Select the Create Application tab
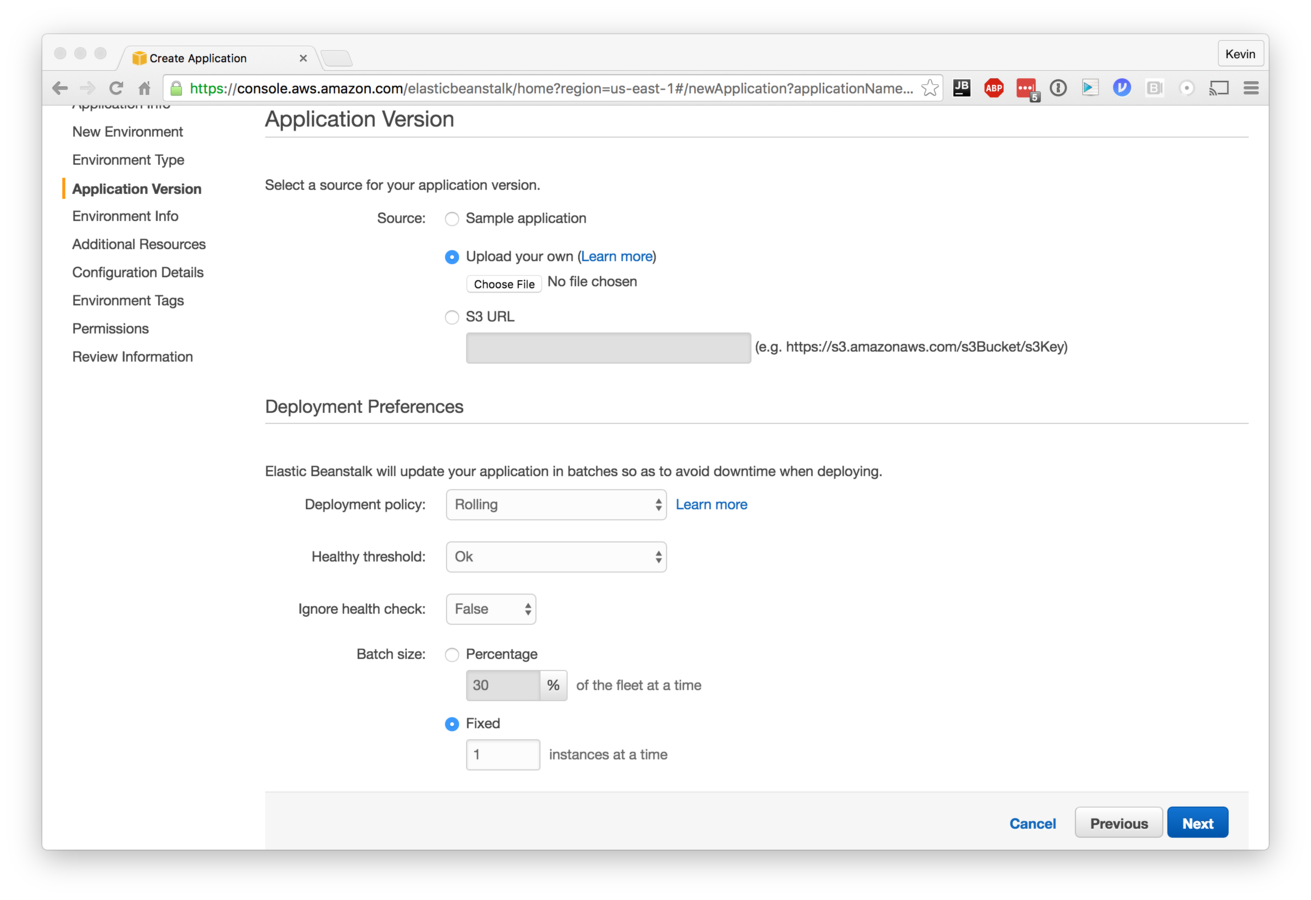The height and width of the screenshot is (900, 1311). coord(216,58)
